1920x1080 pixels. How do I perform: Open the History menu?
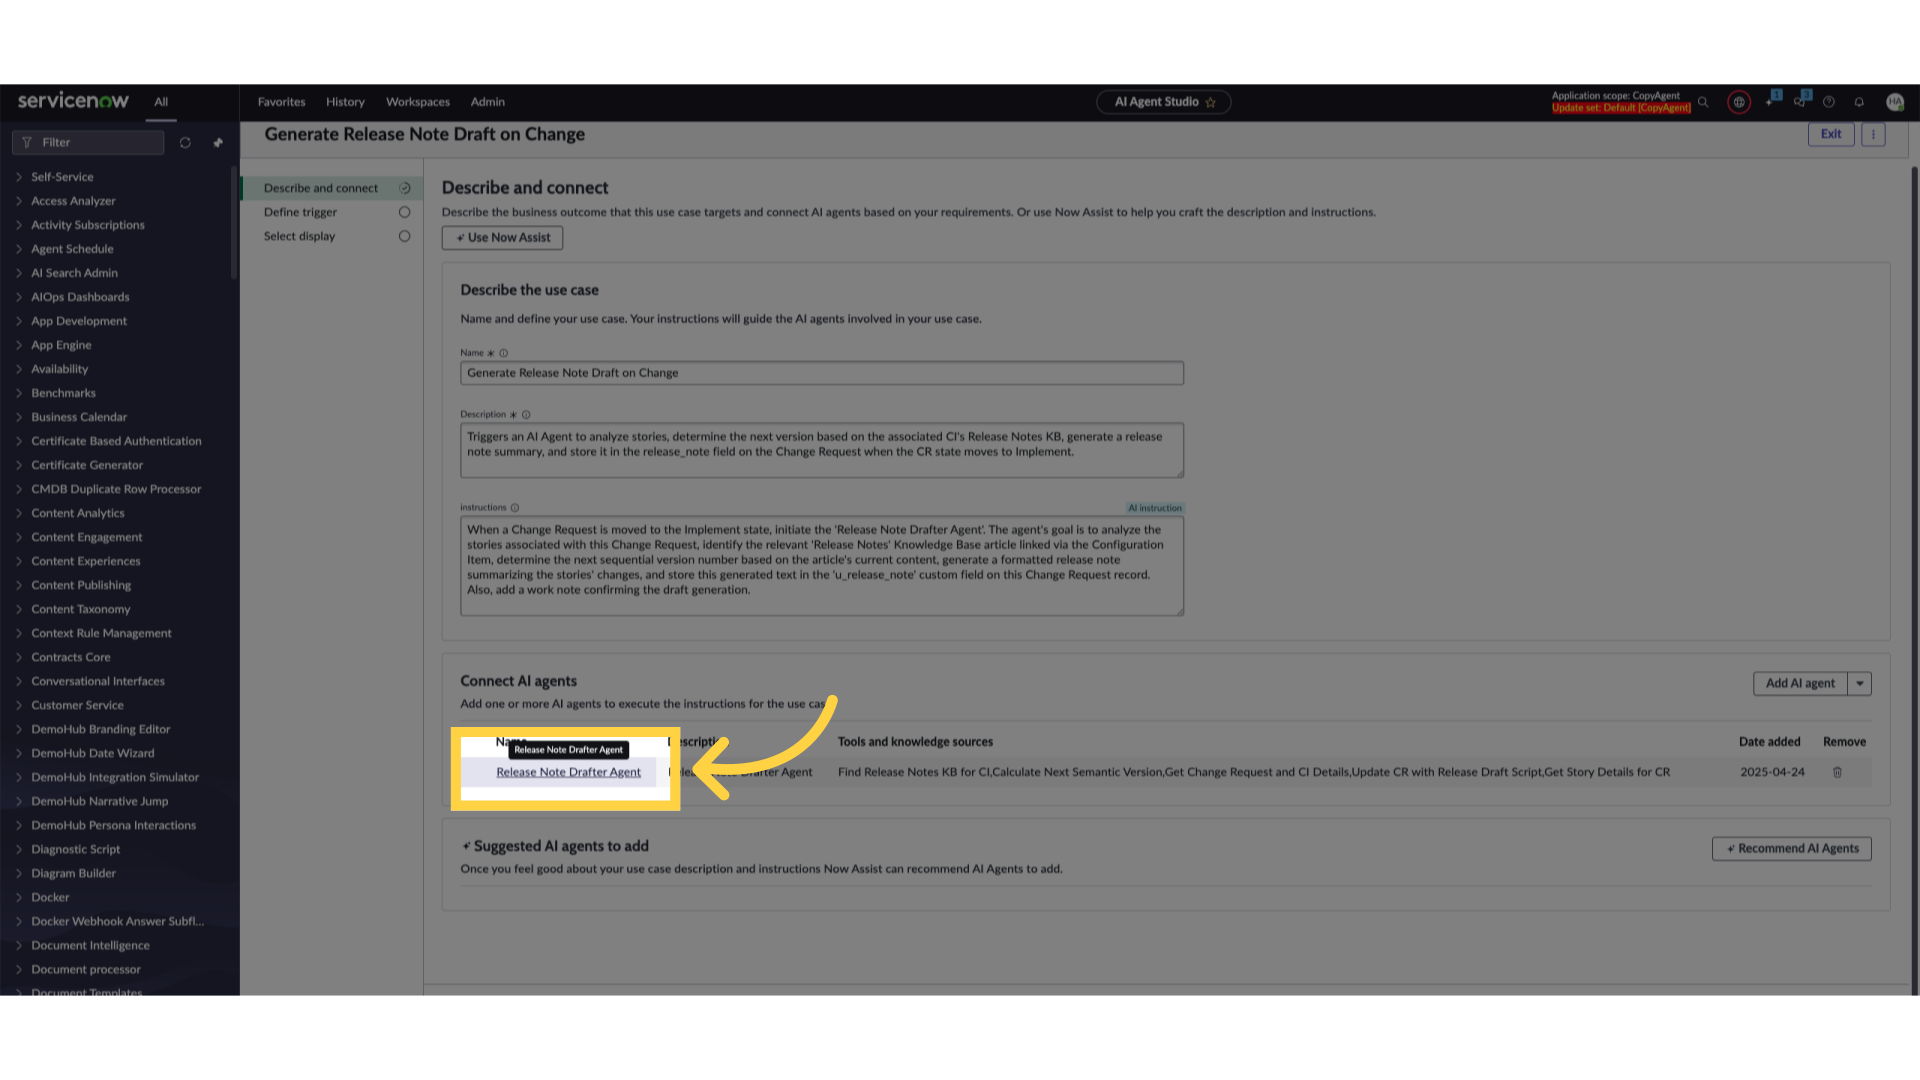[x=345, y=102]
